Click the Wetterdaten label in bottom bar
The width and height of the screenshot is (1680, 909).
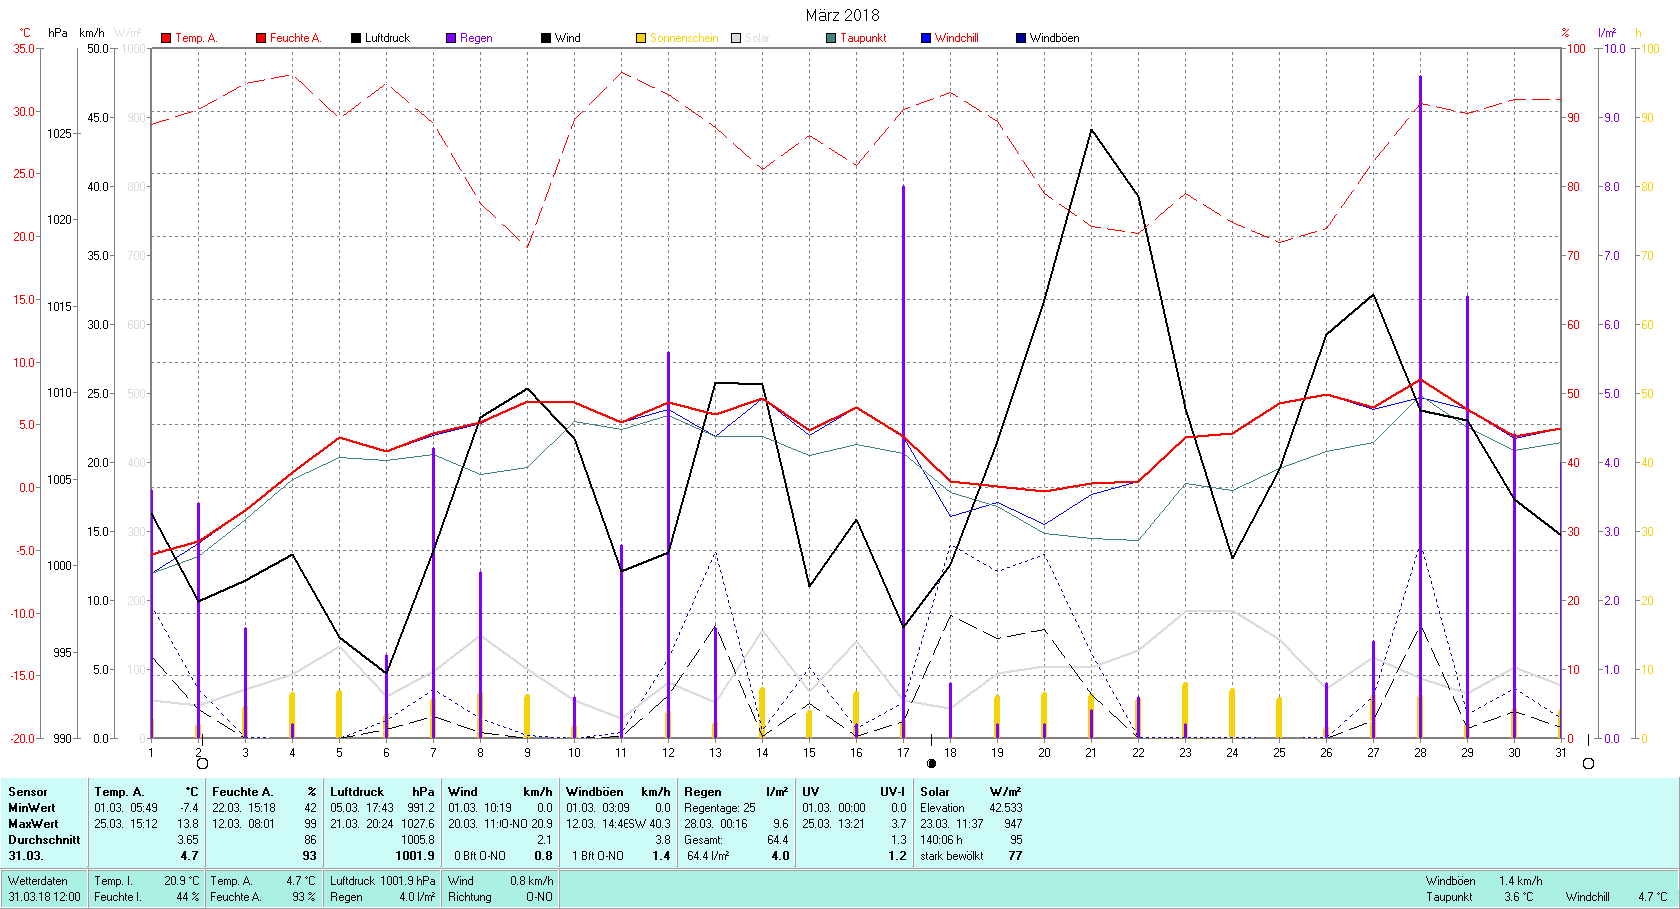click(38, 881)
